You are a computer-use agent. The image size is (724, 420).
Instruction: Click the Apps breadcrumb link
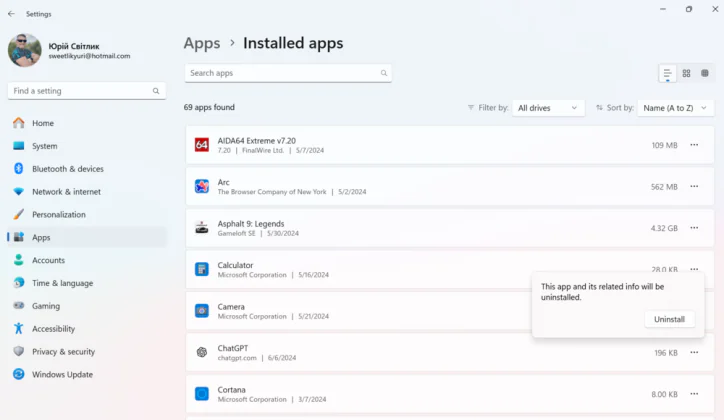[x=202, y=43]
